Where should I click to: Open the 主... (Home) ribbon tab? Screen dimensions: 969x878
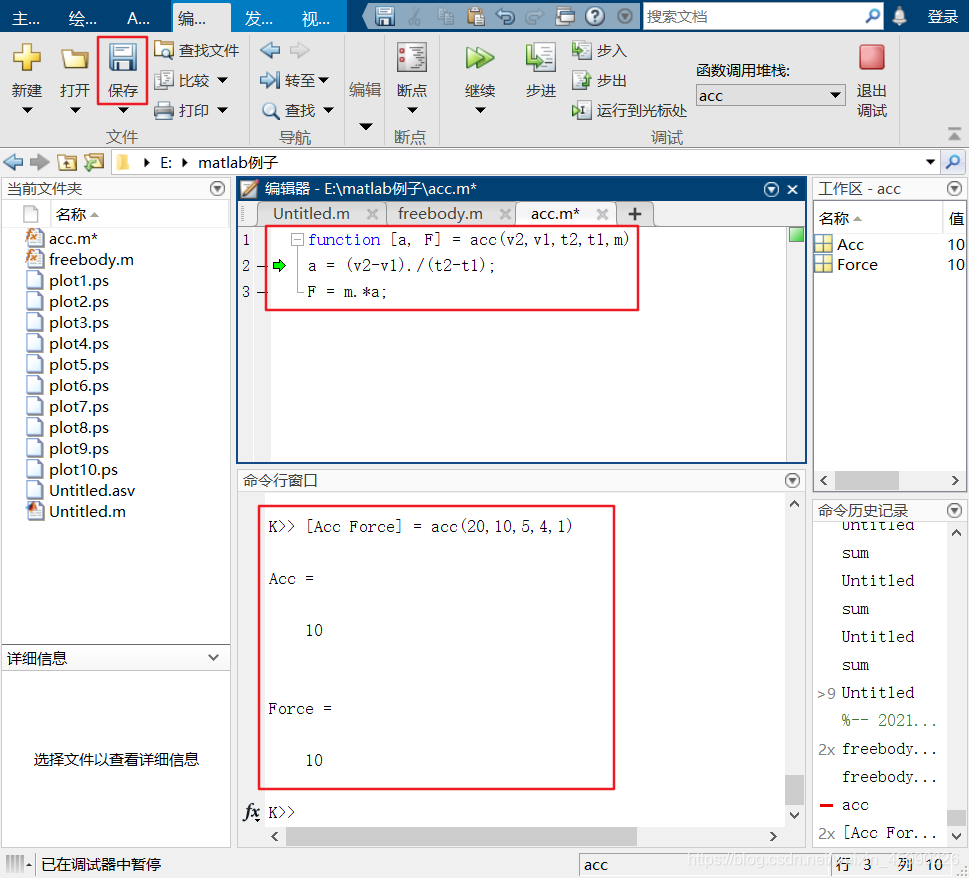[x=26, y=18]
